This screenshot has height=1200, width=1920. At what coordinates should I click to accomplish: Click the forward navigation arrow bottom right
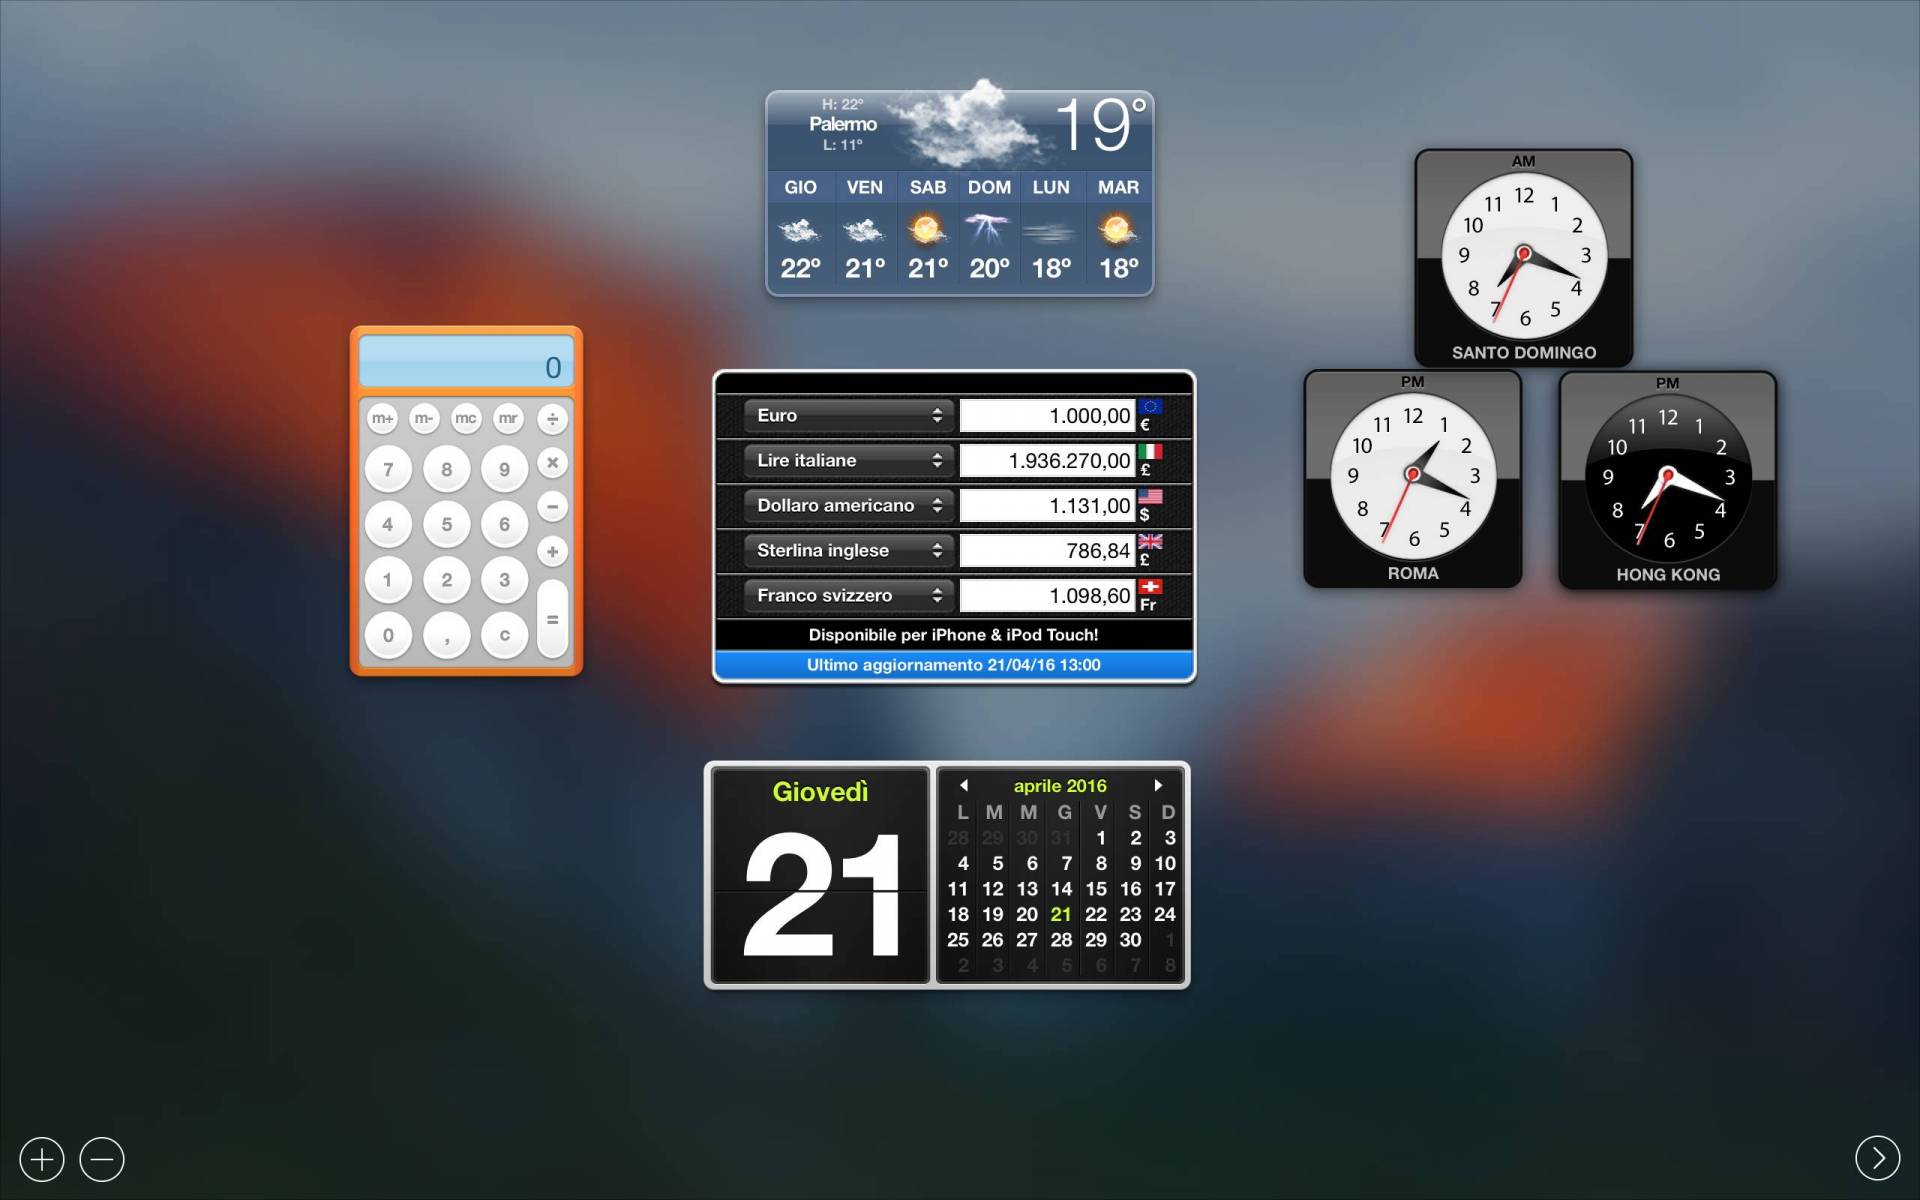pyautogui.click(x=1877, y=1159)
